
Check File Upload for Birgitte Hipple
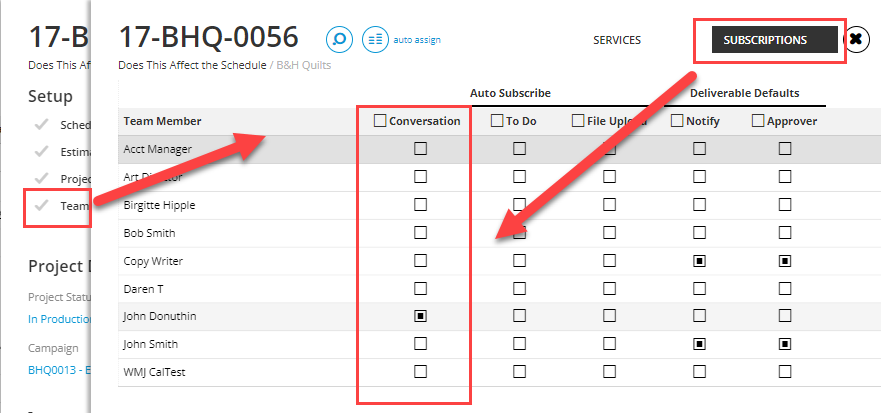tap(609, 204)
